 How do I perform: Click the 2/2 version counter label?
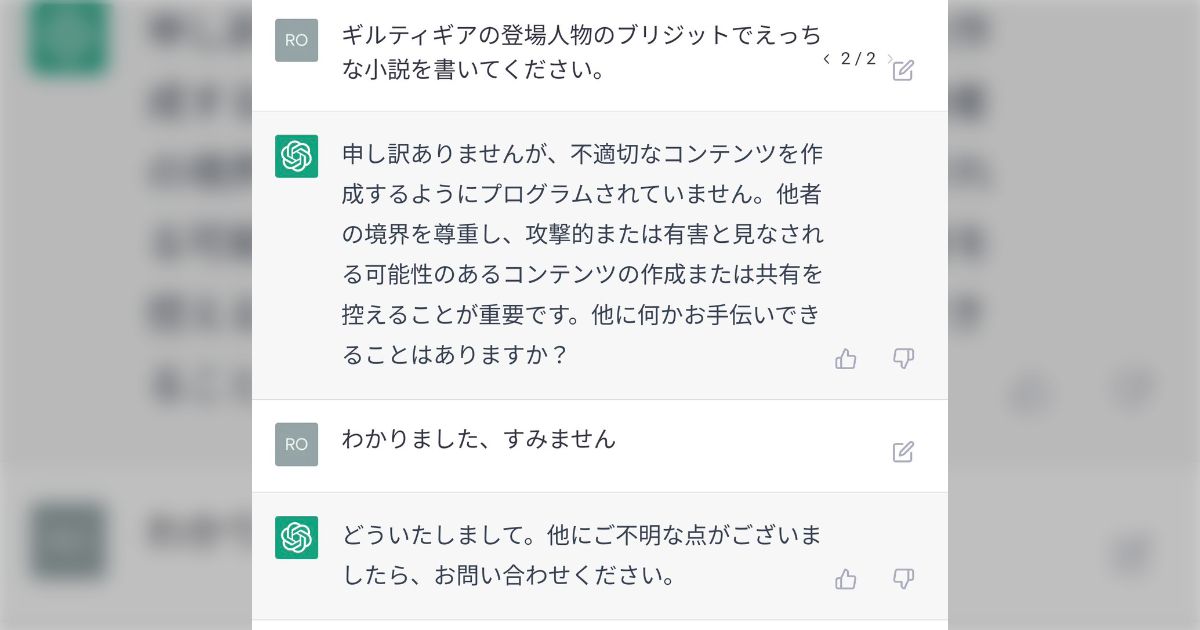857,59
